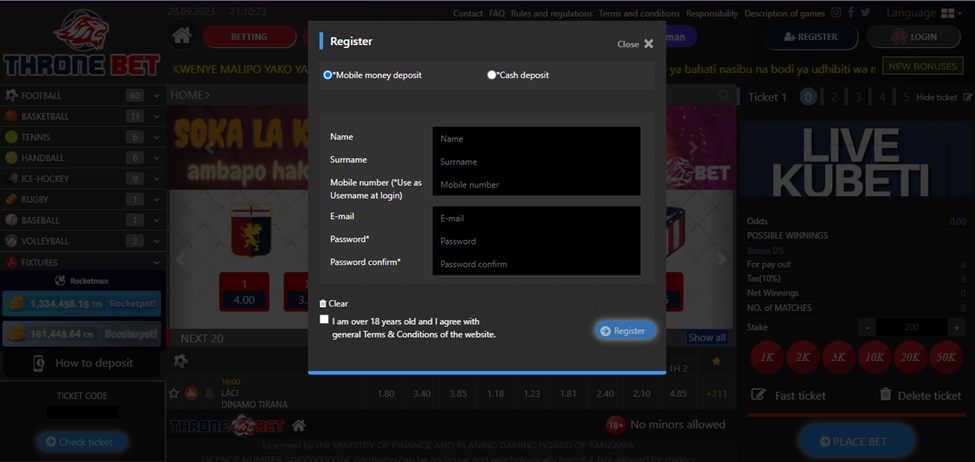Viewport: 975px width, 462px height.
Task: Select Cash deposit radio option
Action: click(x=492, y=75)
